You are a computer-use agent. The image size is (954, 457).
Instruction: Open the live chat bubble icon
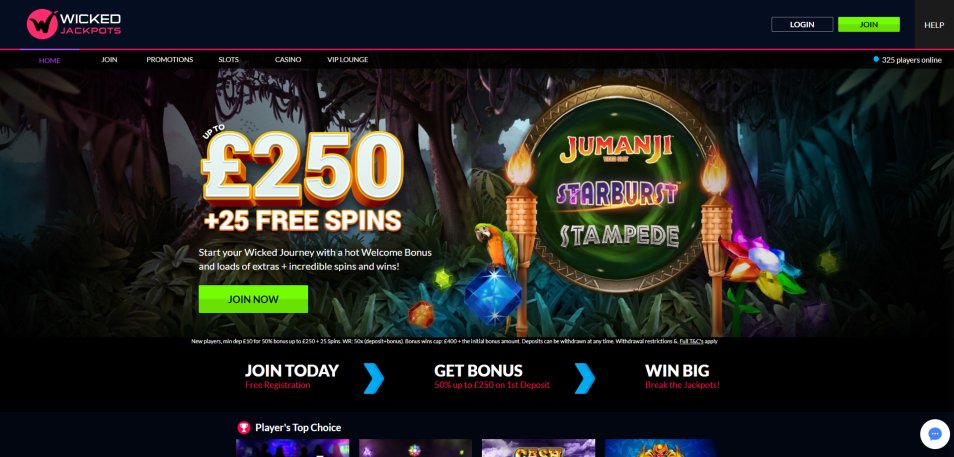[x=935, y=434]
